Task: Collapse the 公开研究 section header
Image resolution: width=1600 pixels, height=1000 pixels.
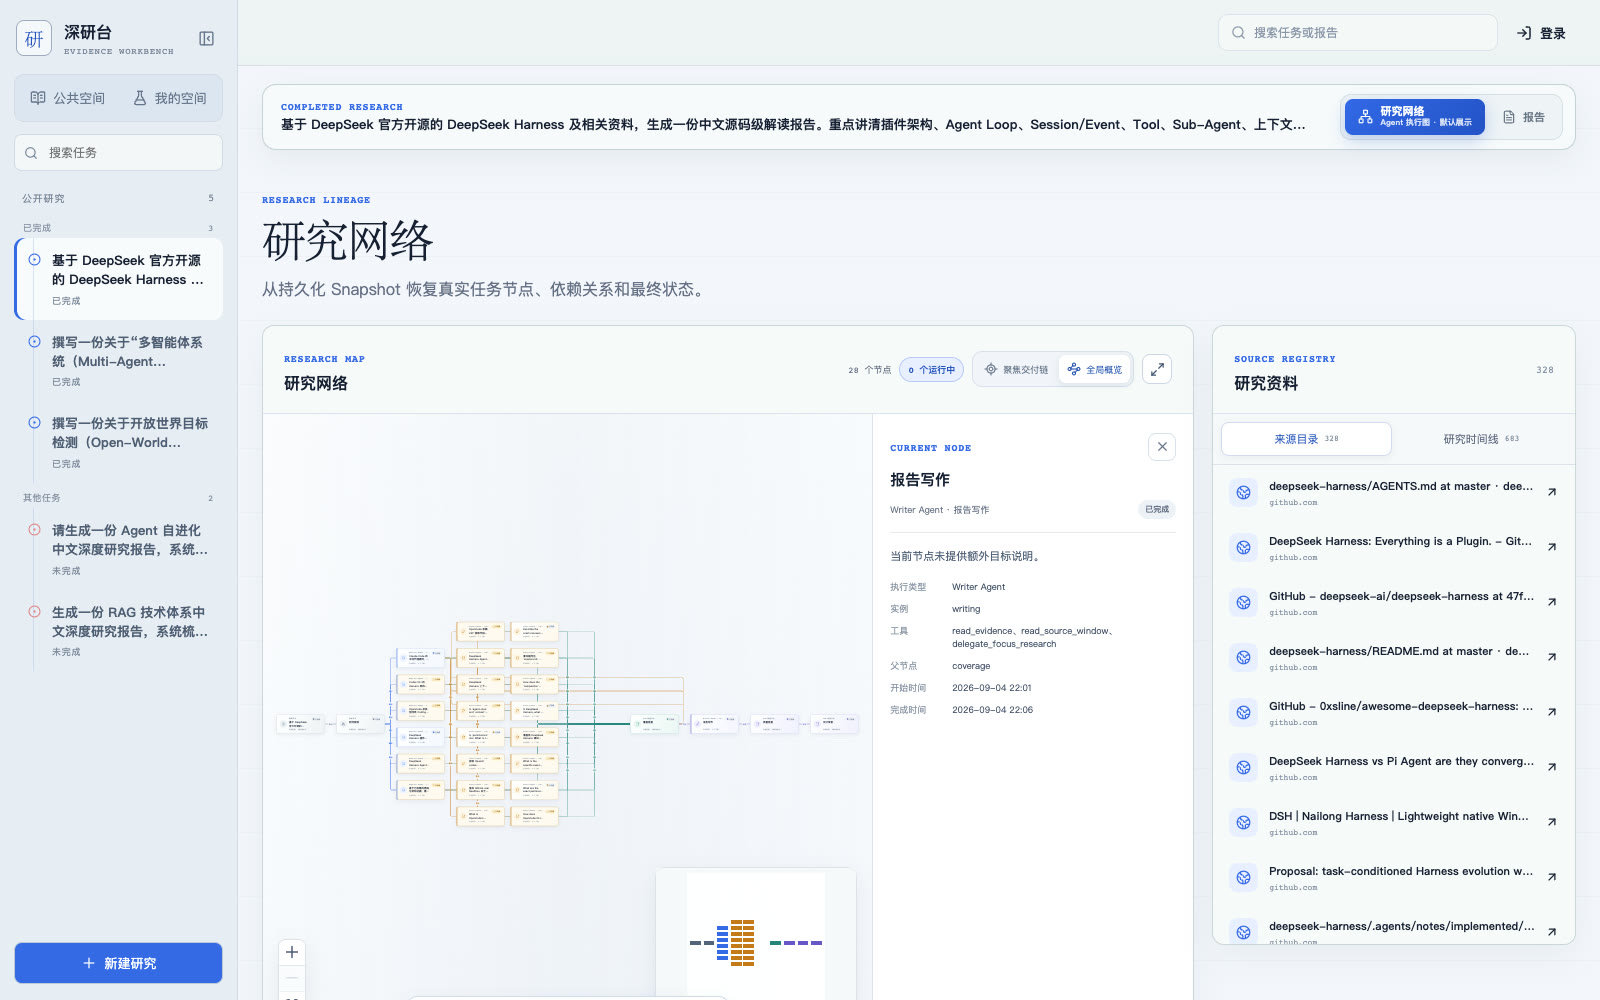Action: (118, 198)
